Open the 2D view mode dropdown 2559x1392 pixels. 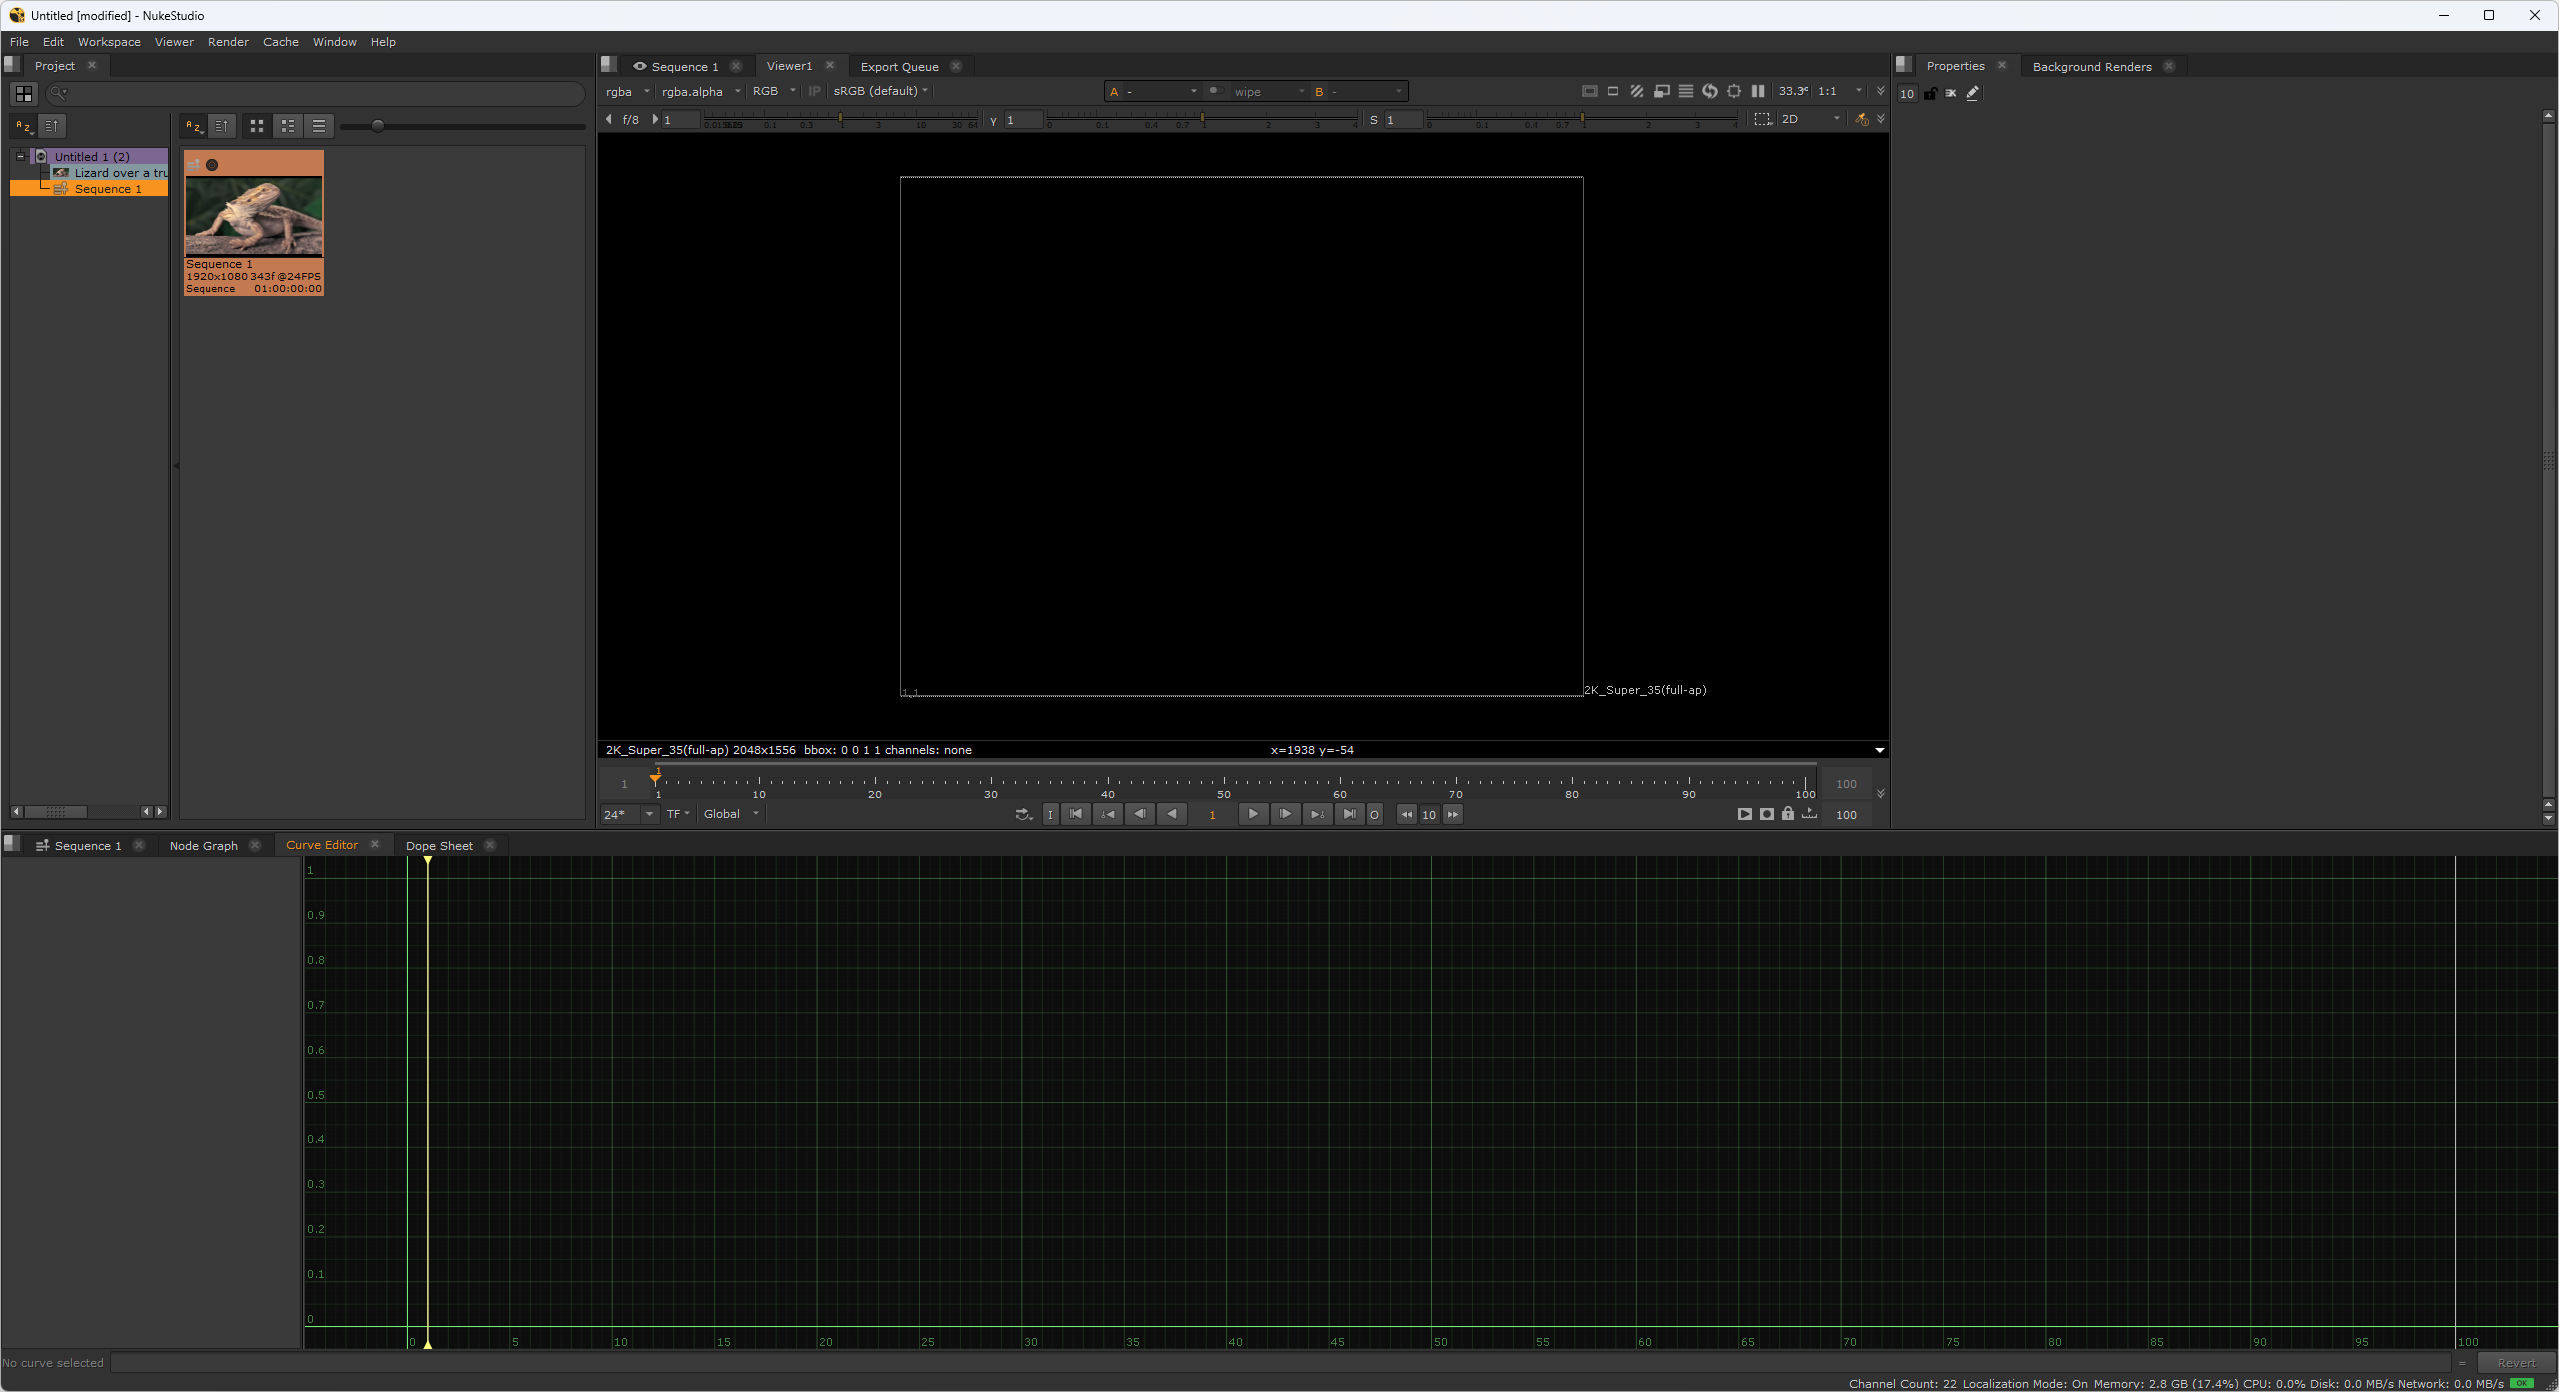point(1809,119)
